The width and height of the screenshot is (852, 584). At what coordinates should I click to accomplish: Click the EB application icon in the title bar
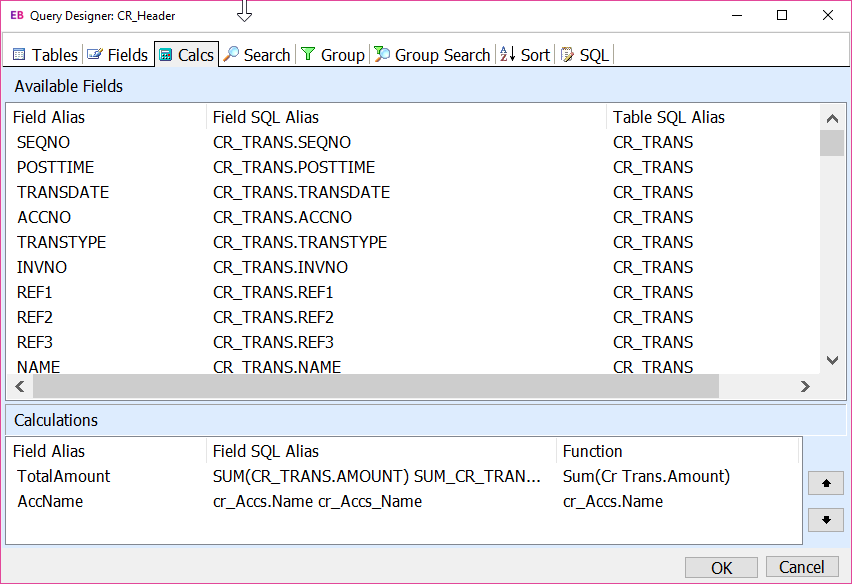(x=17, y=15)
